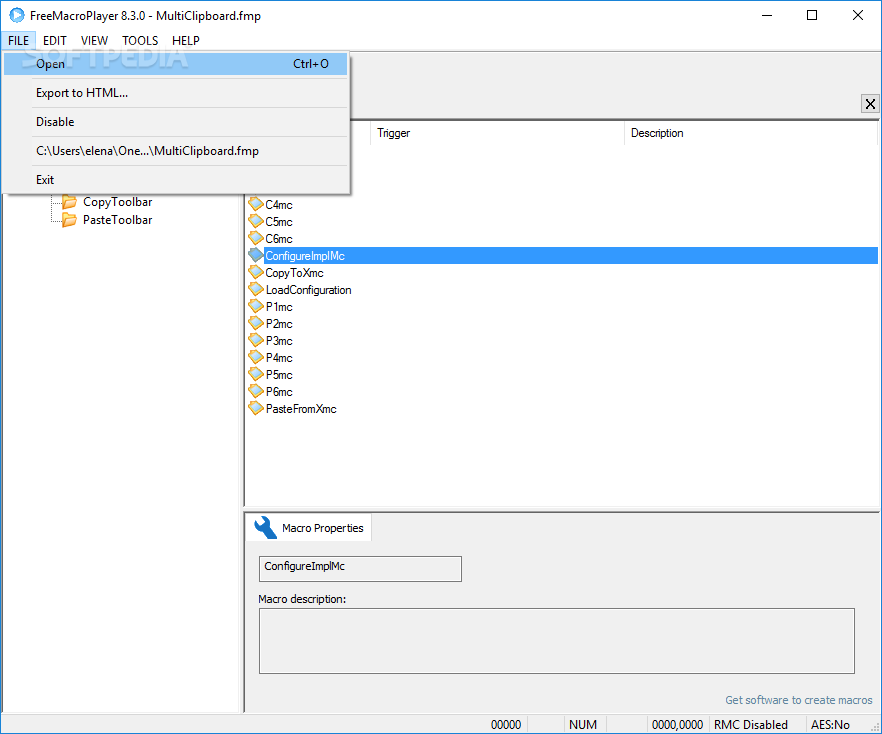This screenshot has width=882, height=734.
Task: Click the P4mc macro icon
Action: click(x=256, y=357)
